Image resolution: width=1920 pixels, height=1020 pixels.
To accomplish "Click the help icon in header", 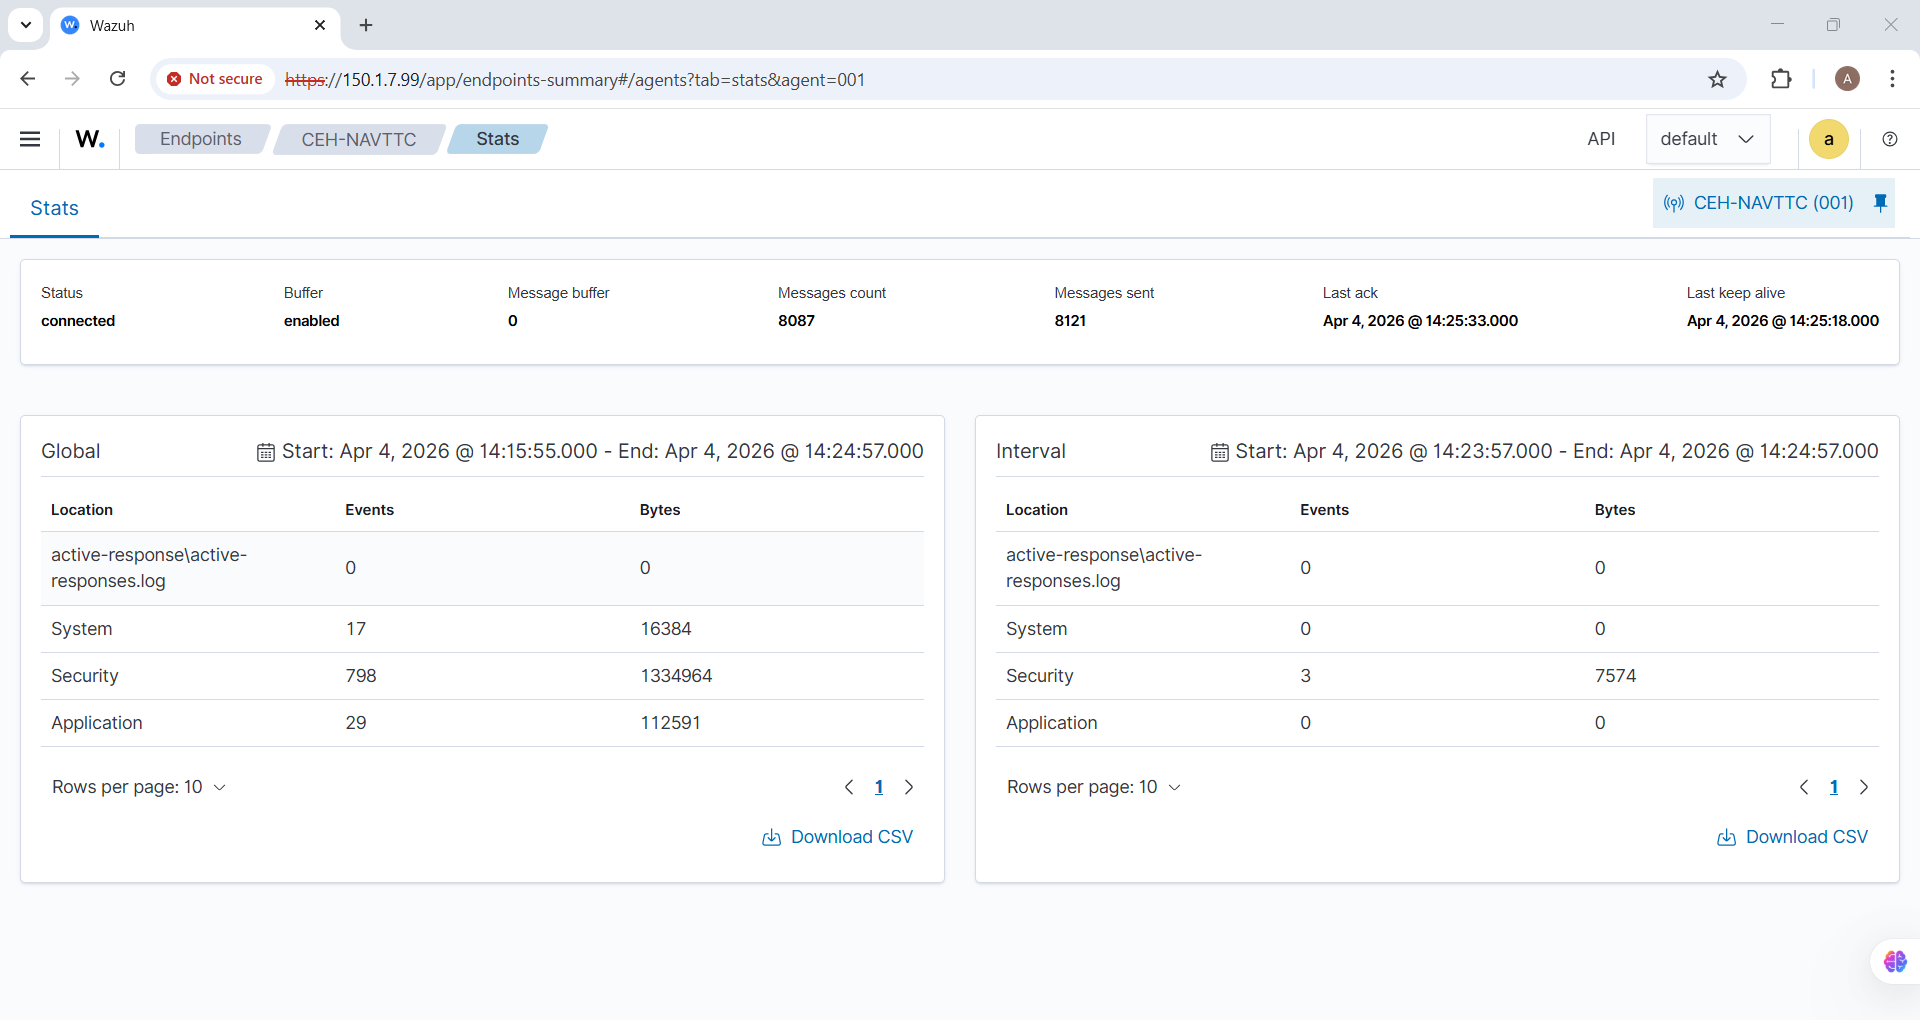I will (x=1889, y=139).
